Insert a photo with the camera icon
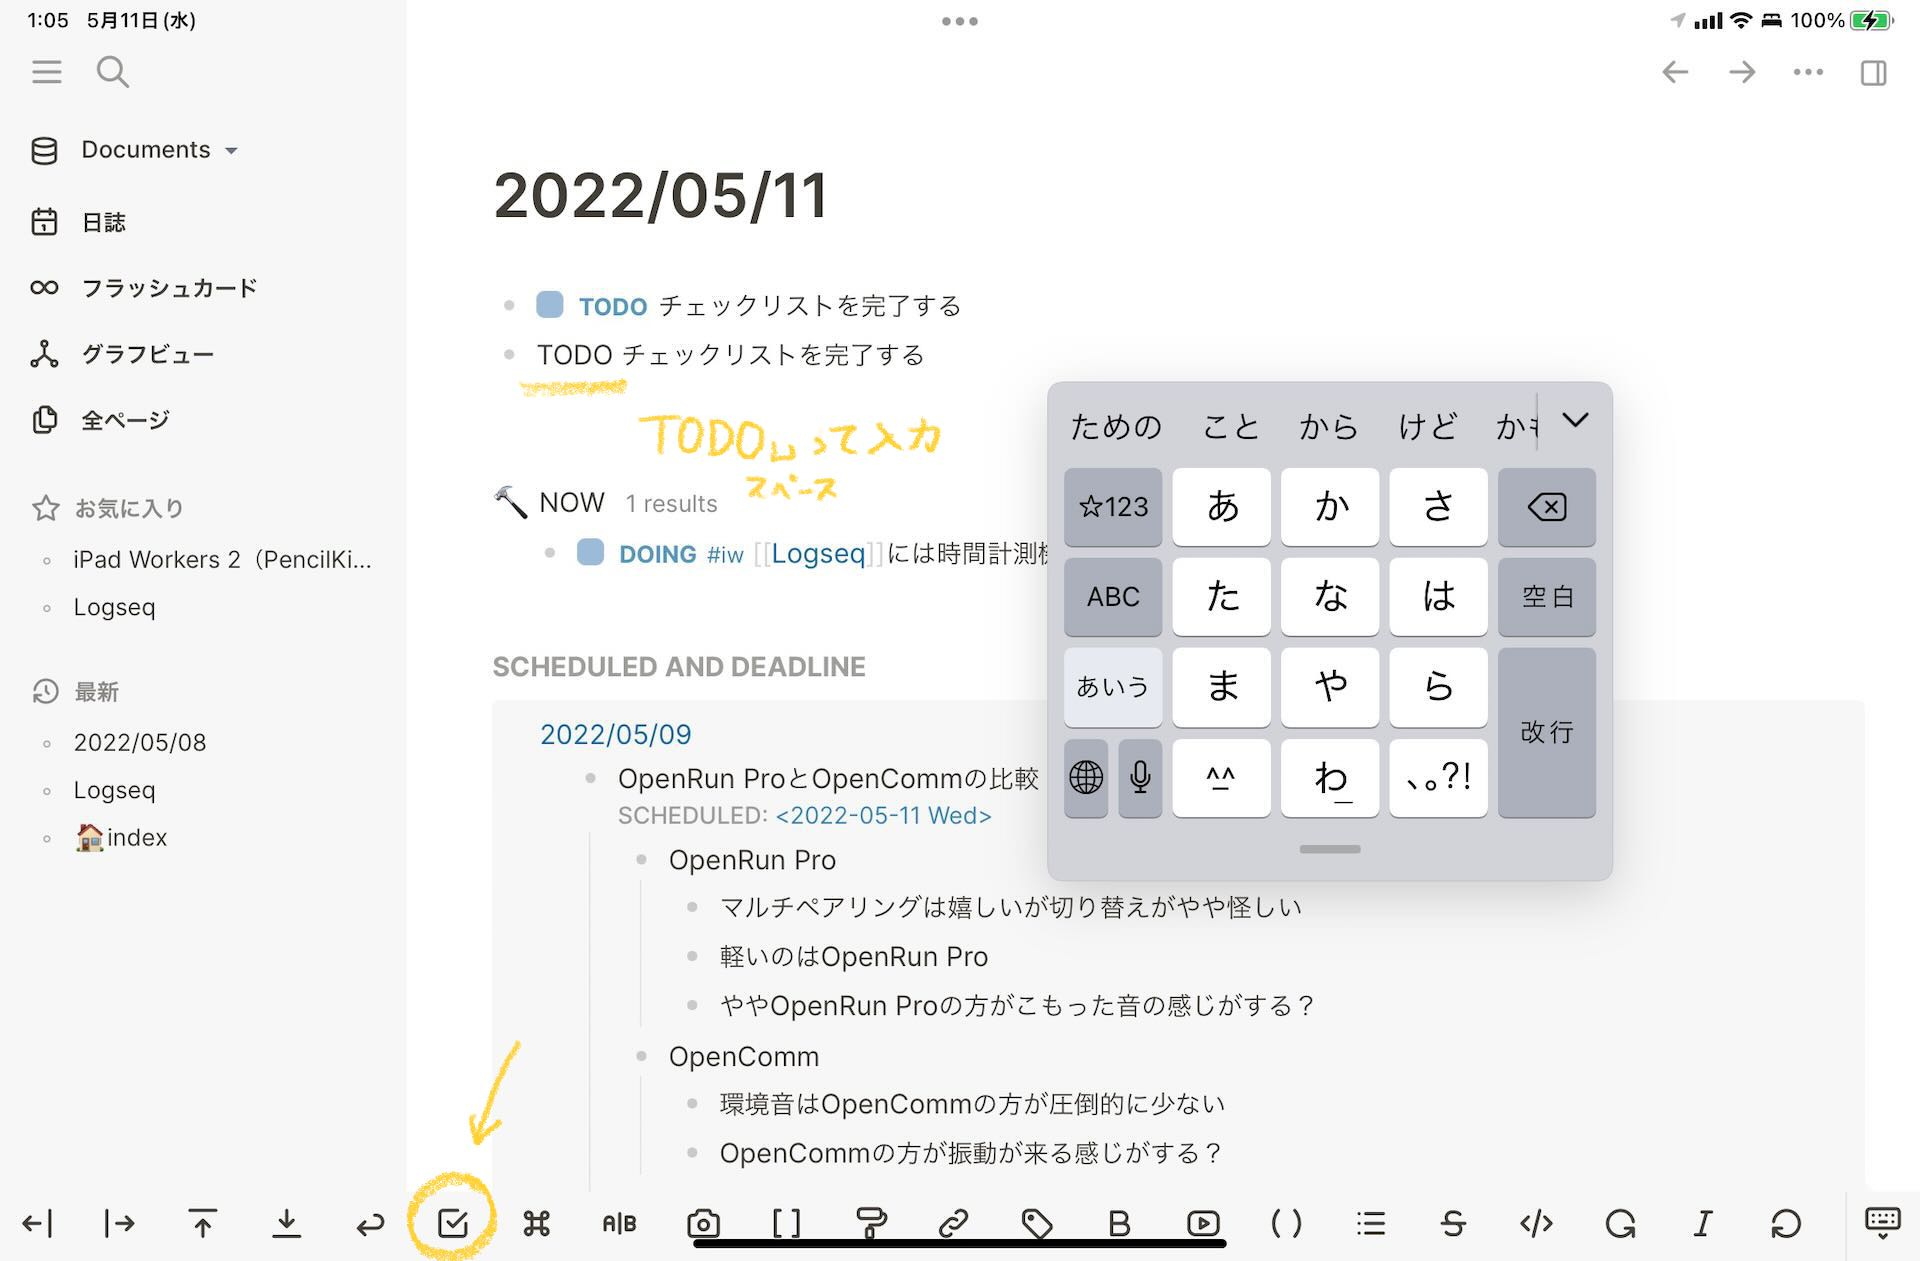 pyautogui.click(x=703, y=1223)
